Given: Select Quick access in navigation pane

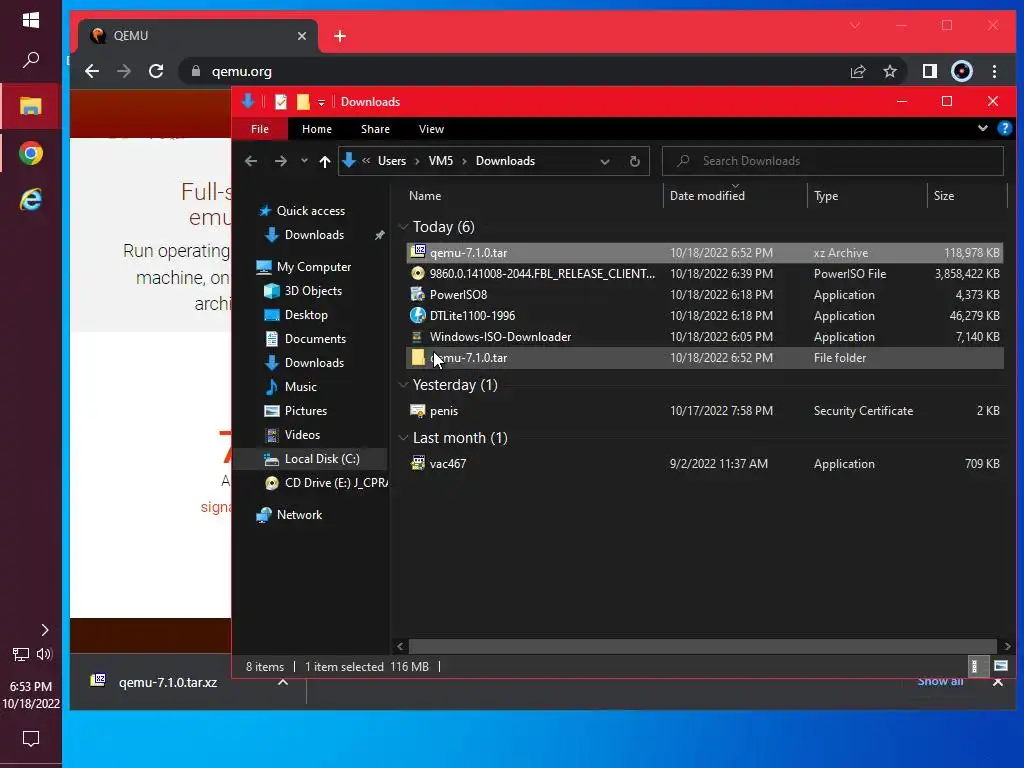Looking at the screenshot, I should (x=311, y=211).
